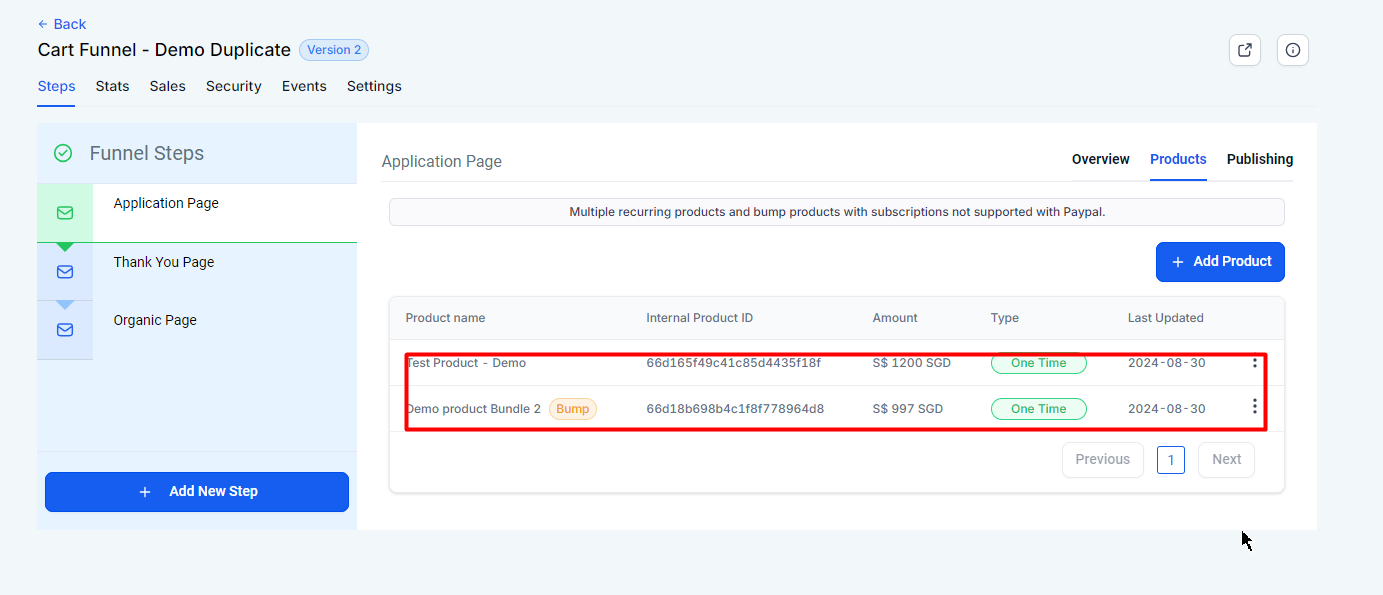
Task: Go to the funnel Settings tab
Action: [x=374, y=86]
